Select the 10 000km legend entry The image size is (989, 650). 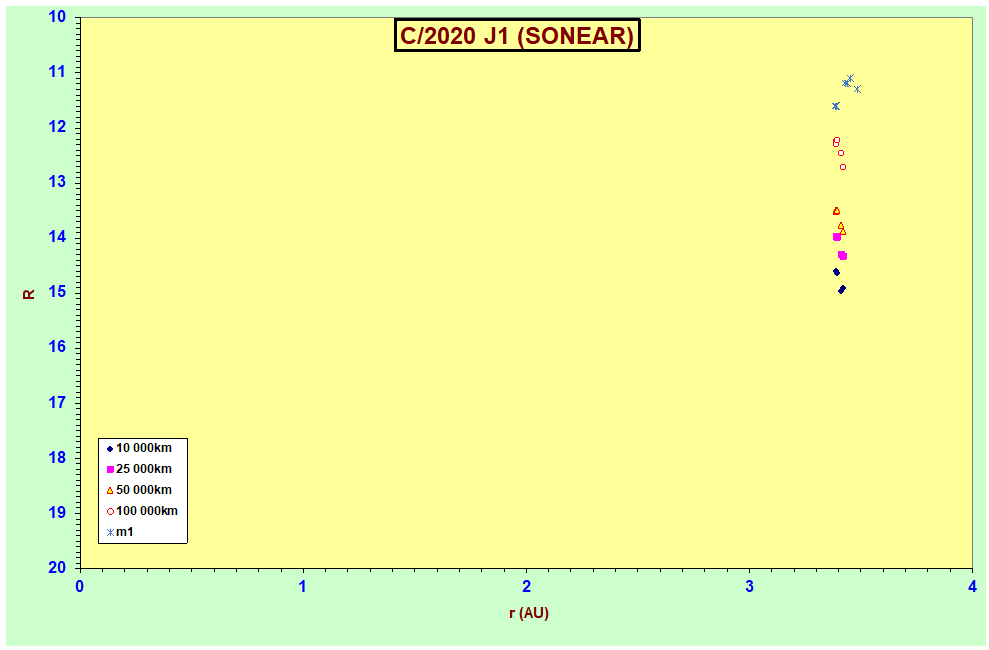[x=139, y=448]
